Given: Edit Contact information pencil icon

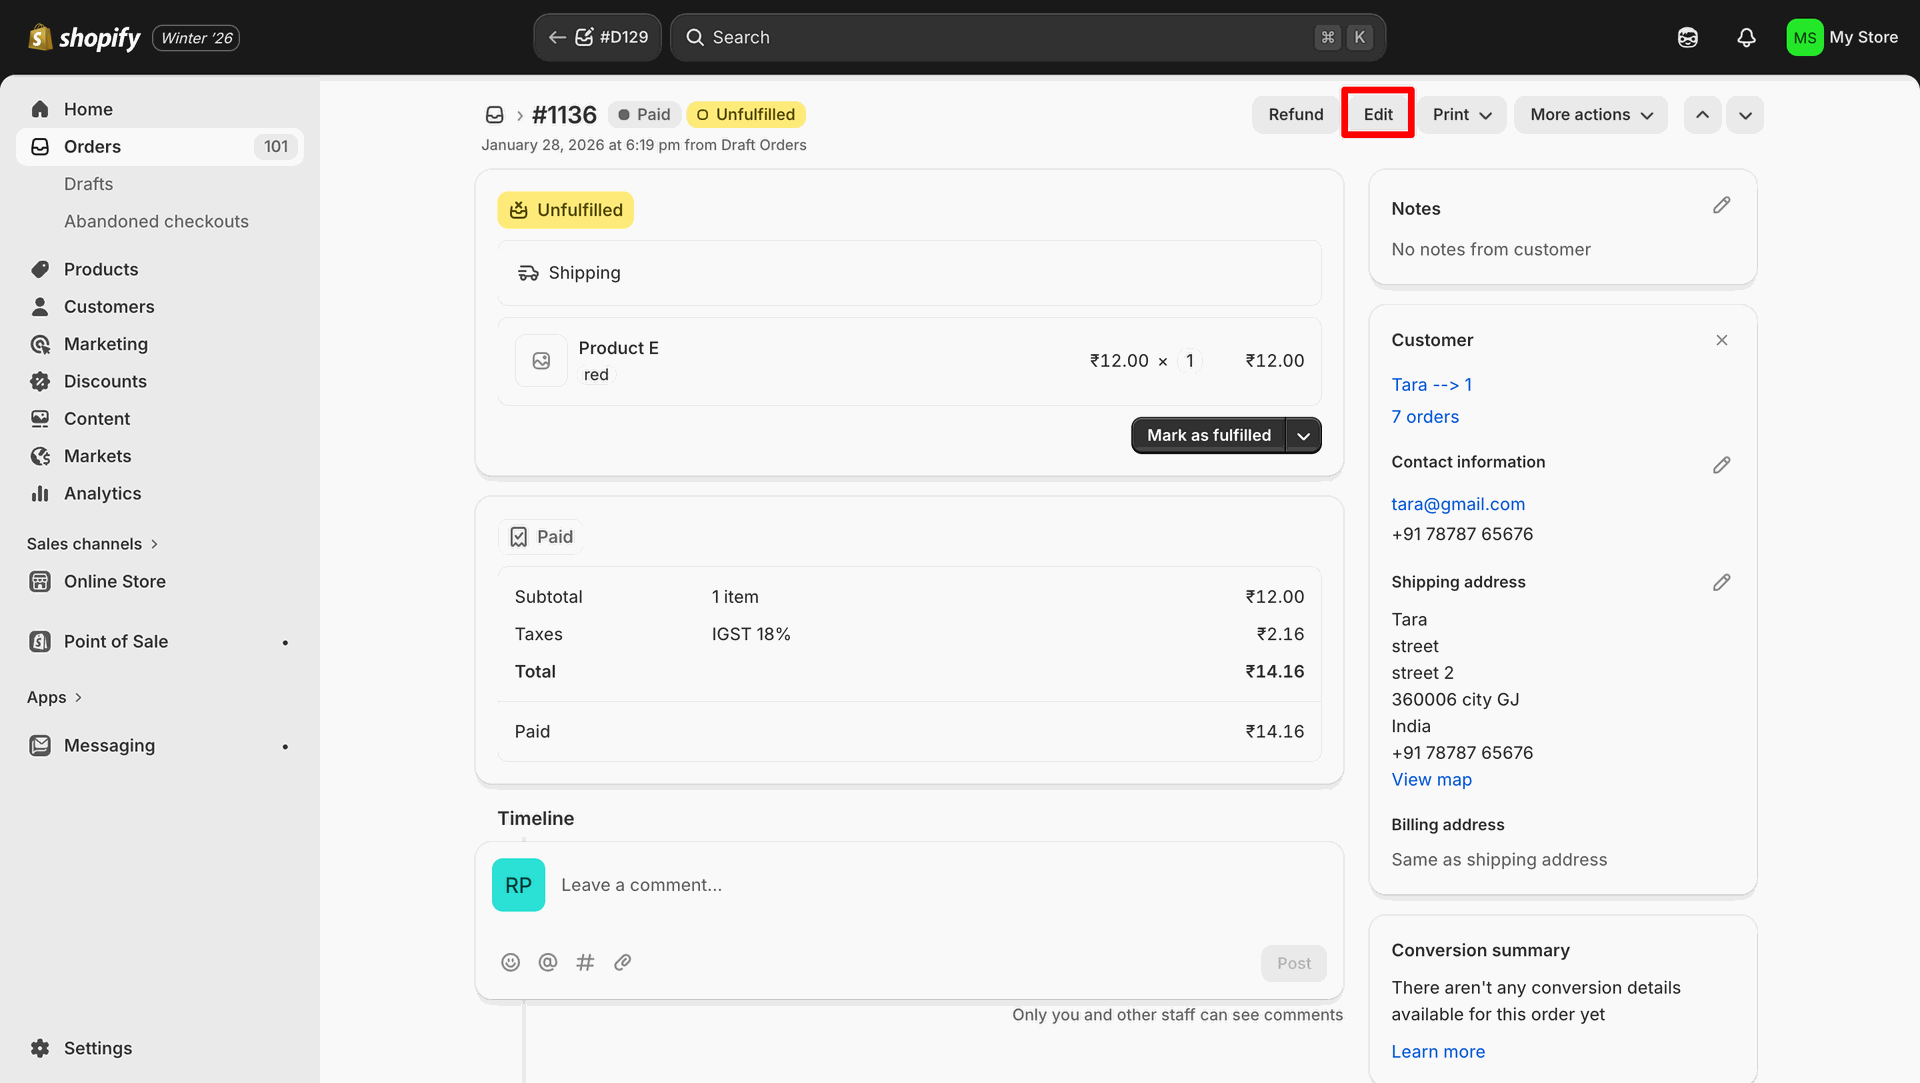Looking at the screenshot, I should pos(1721,465).
